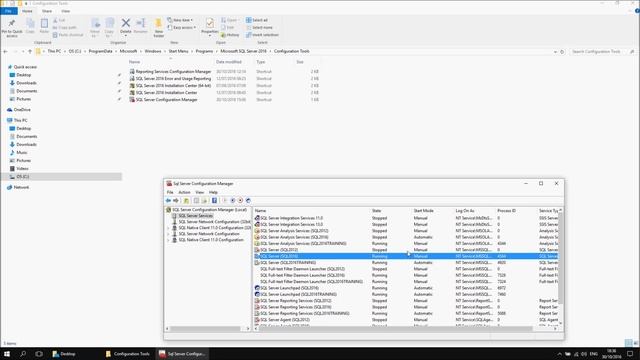Open the Action menu in Configuration Manager
The height and width of the screenshot is (360, 640).
[x=184, y=192]
